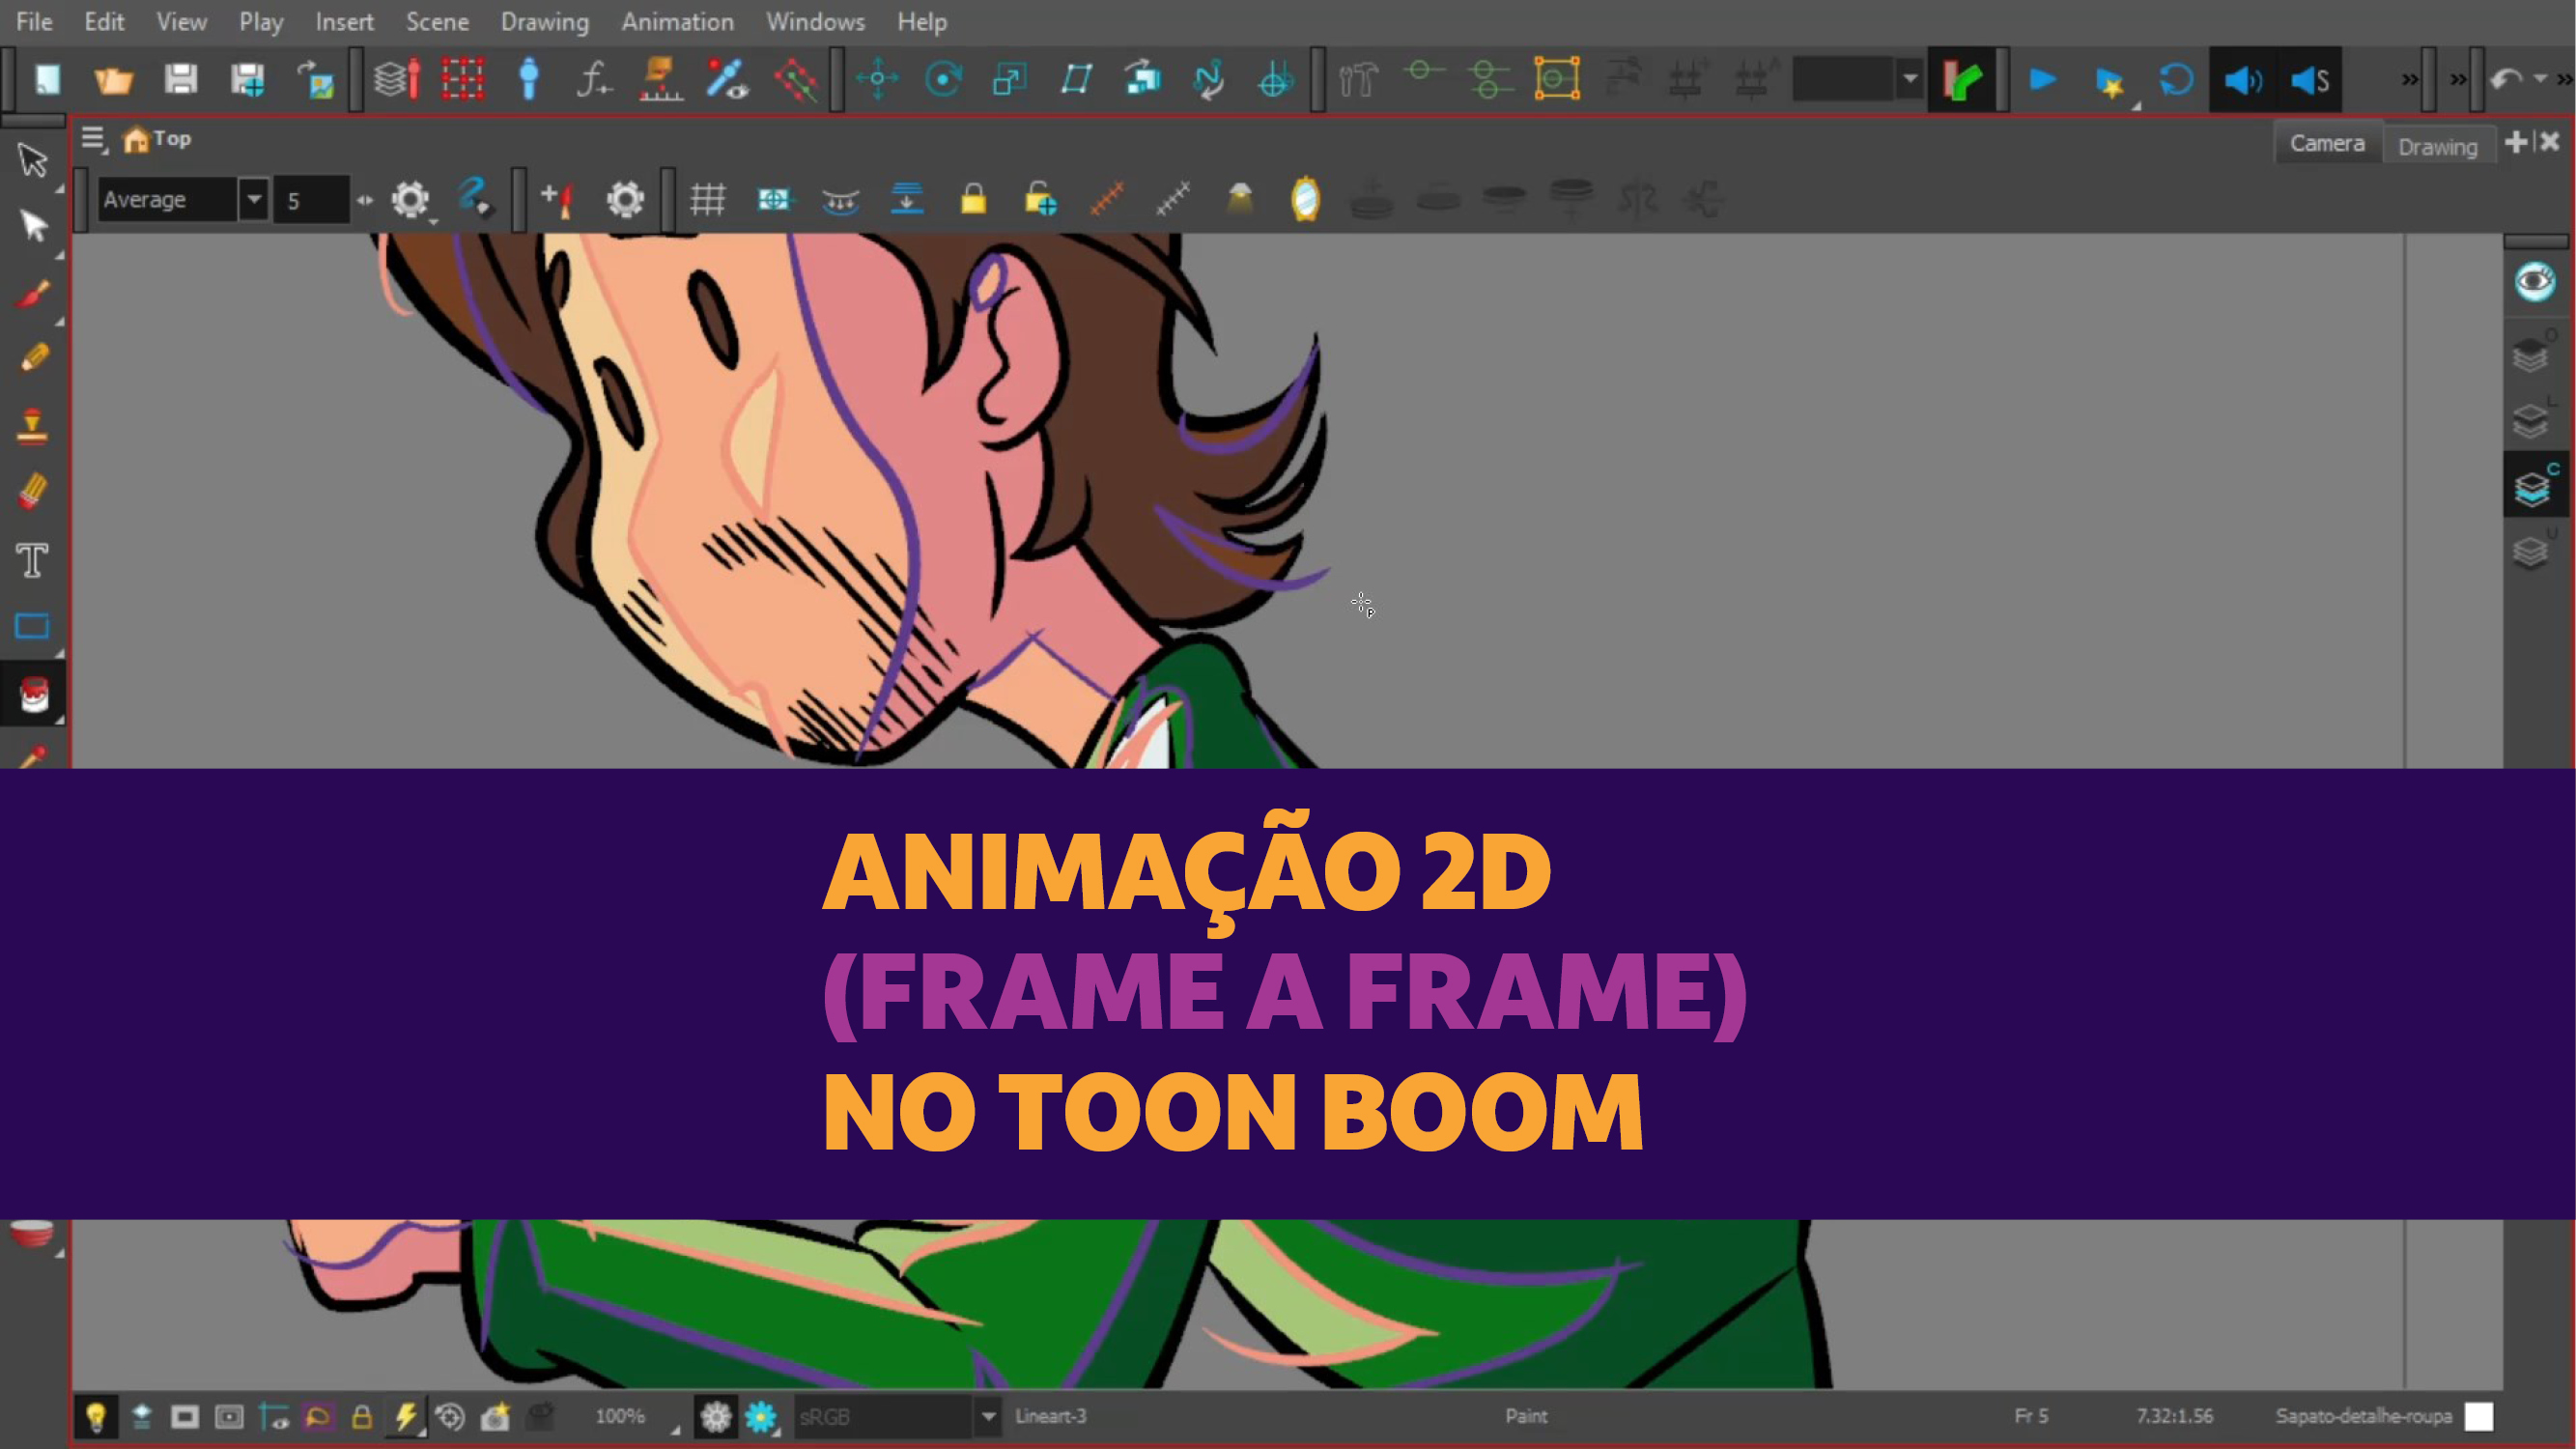2576x1449 pixels.
Task: Open the Animation menu
Action: [677, 22]
